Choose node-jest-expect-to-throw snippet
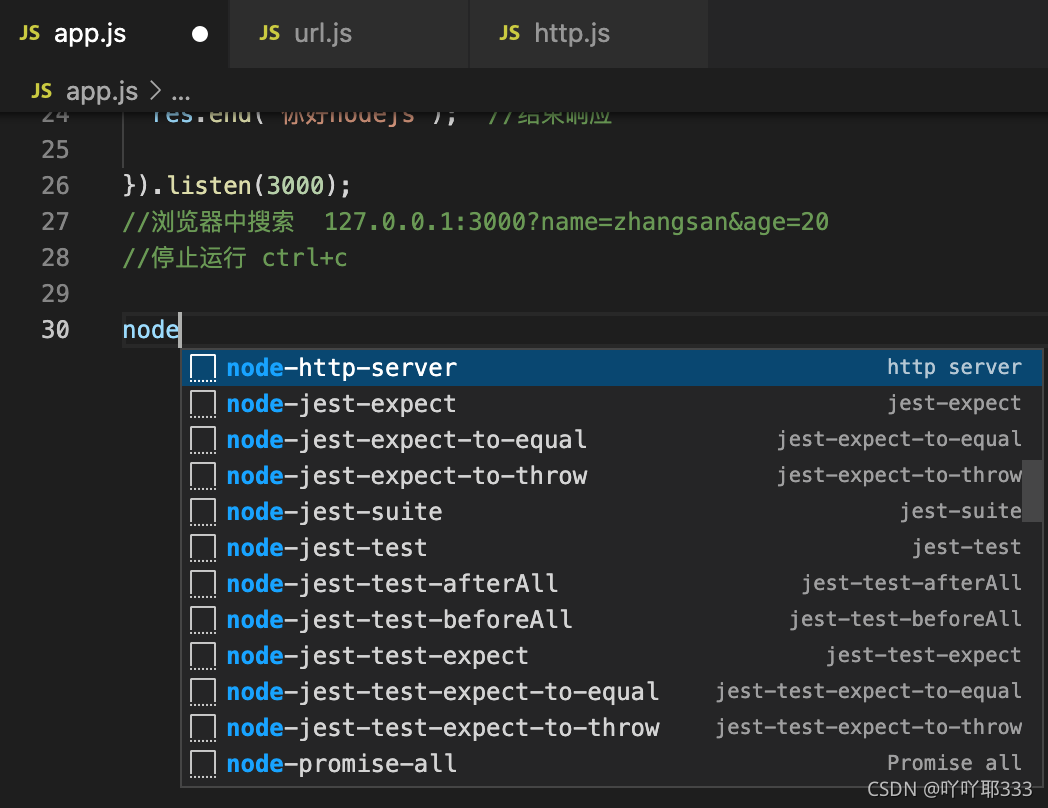Screen dimensions: 1048x808 point(612,476)
